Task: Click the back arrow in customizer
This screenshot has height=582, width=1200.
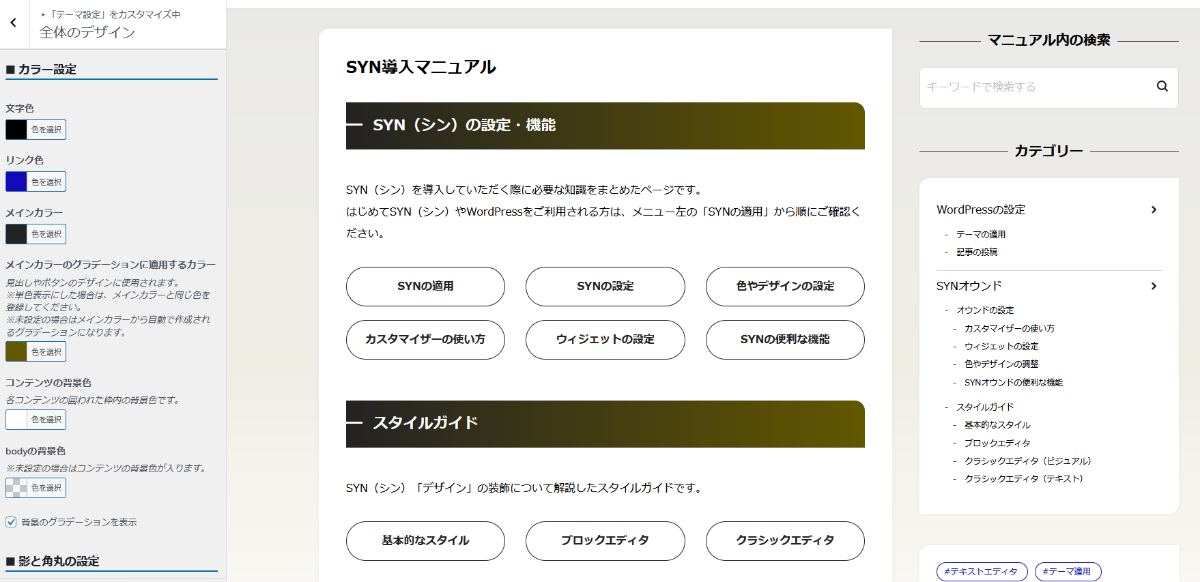Action: pos(13,23)
